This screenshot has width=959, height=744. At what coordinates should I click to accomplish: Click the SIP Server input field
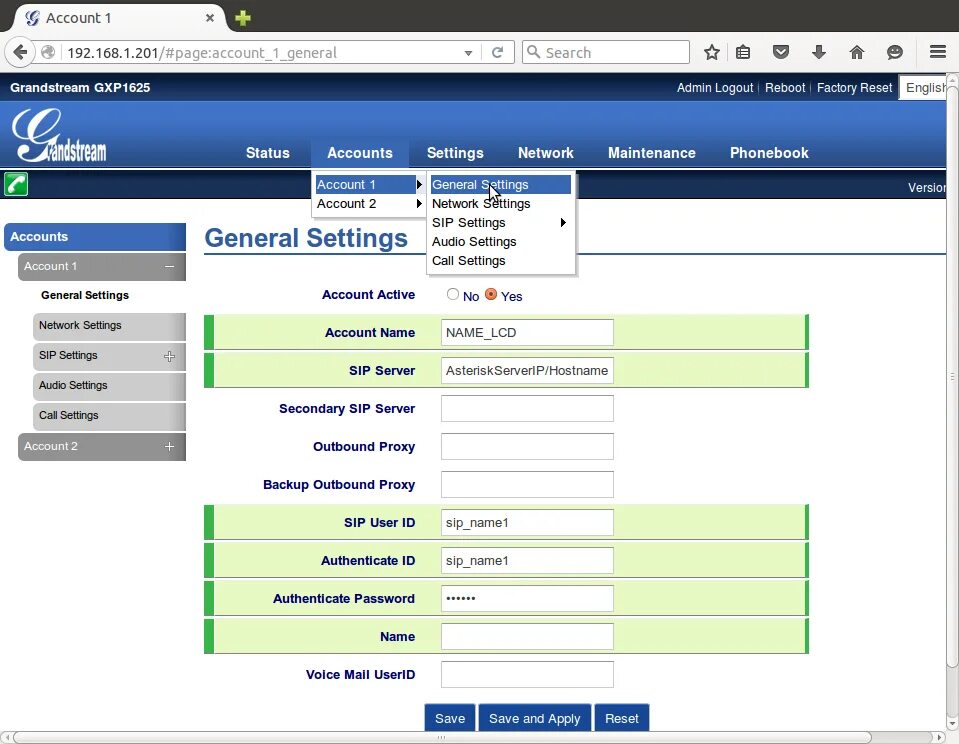[527, 370]
